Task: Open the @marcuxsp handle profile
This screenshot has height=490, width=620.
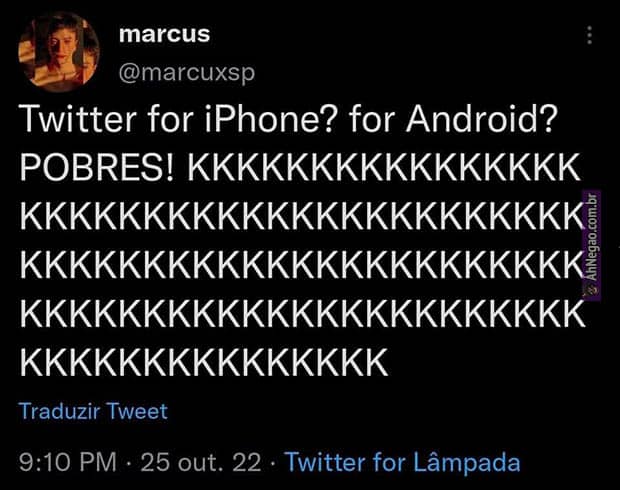Action: (x=187, y=73)
